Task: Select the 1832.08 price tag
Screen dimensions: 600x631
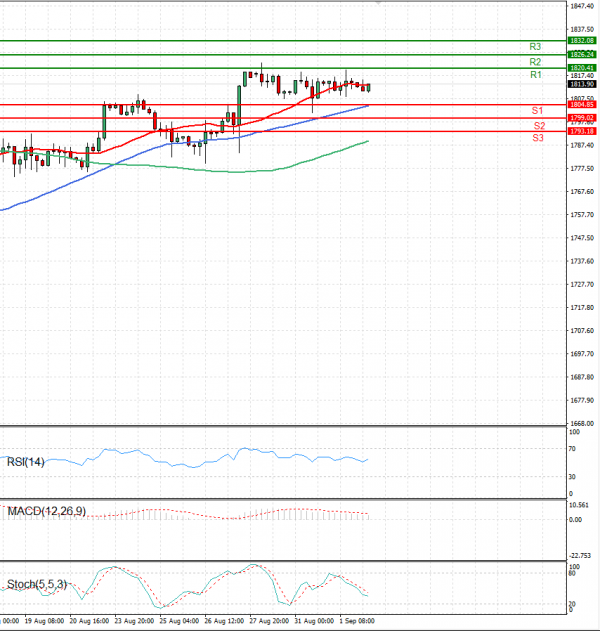Action: coord(582,41)
